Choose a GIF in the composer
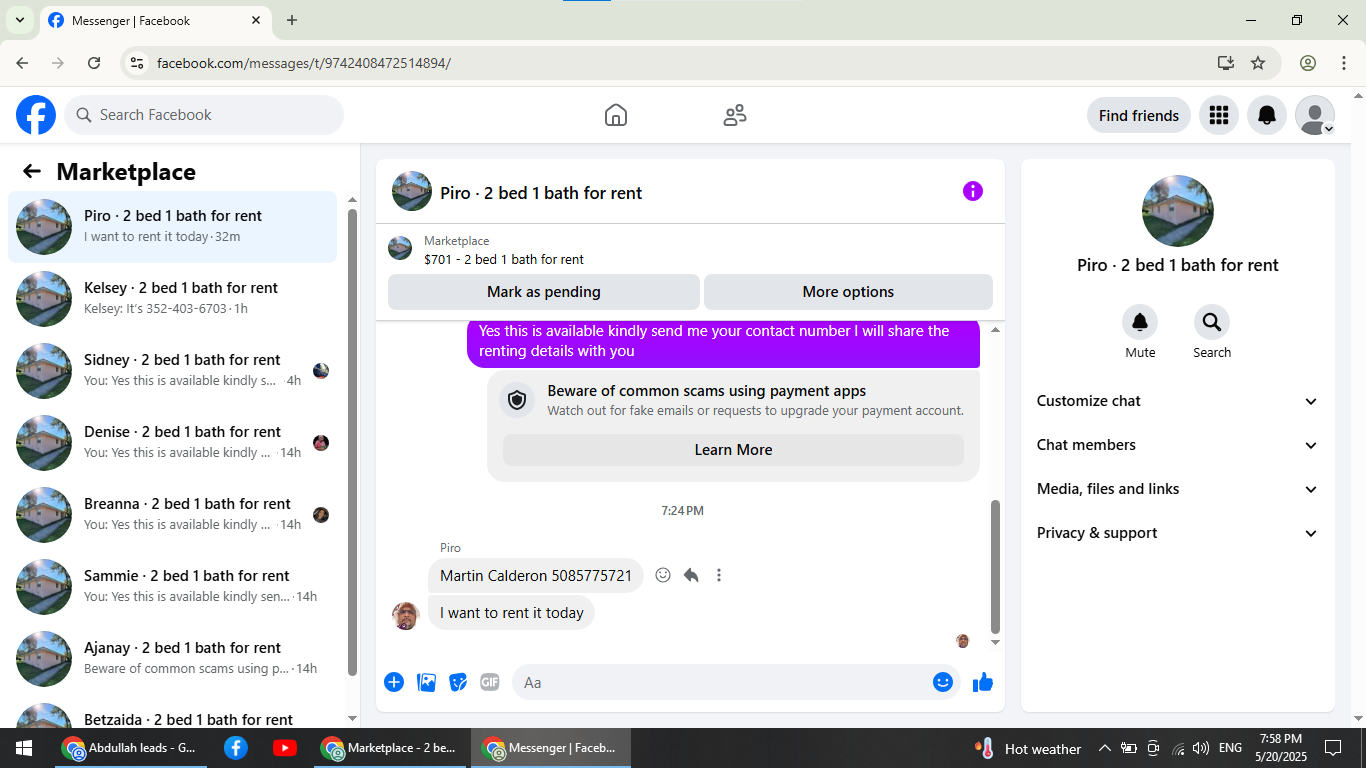 click(x=489, y=682)
